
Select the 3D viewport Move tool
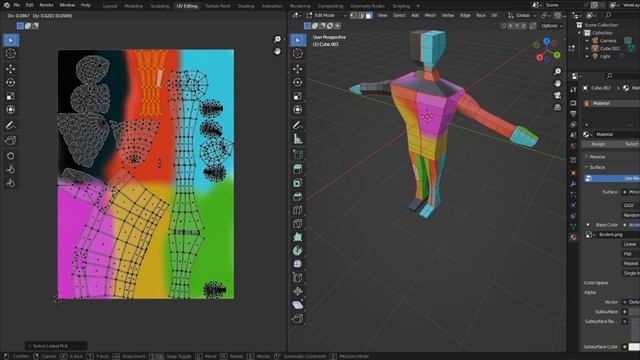[298, 69]
